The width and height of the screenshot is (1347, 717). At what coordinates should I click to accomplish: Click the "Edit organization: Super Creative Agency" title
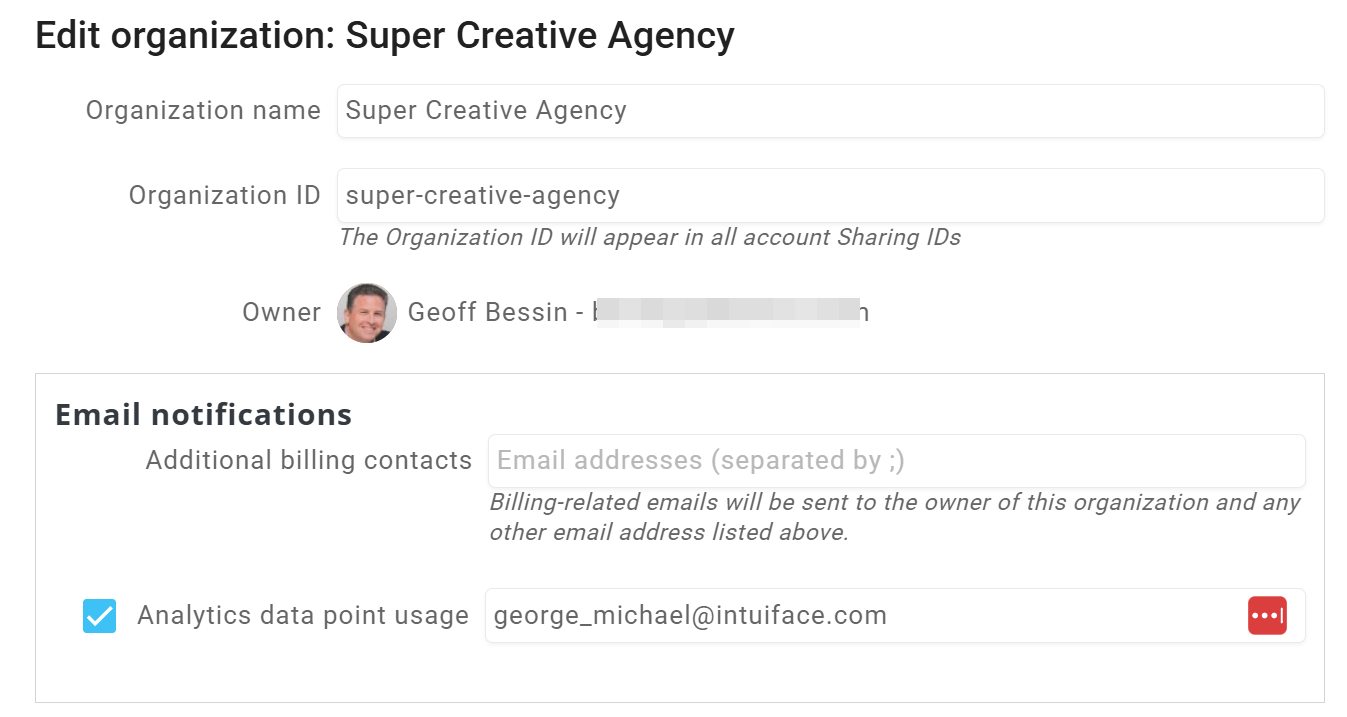385,36
